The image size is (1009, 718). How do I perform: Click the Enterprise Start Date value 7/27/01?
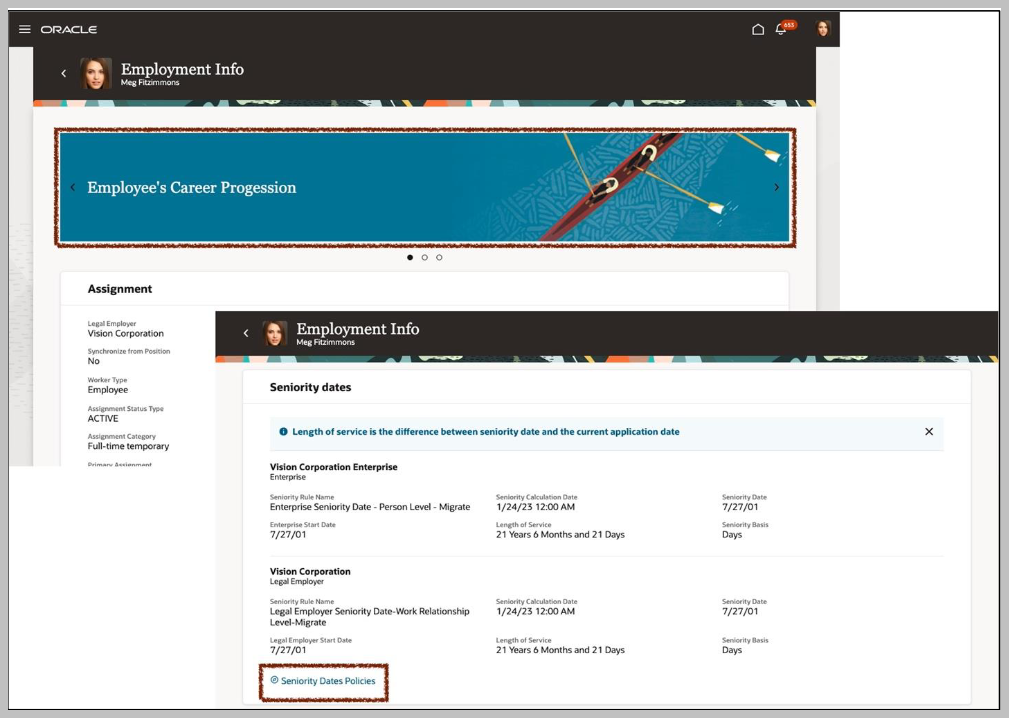[288, 535]
